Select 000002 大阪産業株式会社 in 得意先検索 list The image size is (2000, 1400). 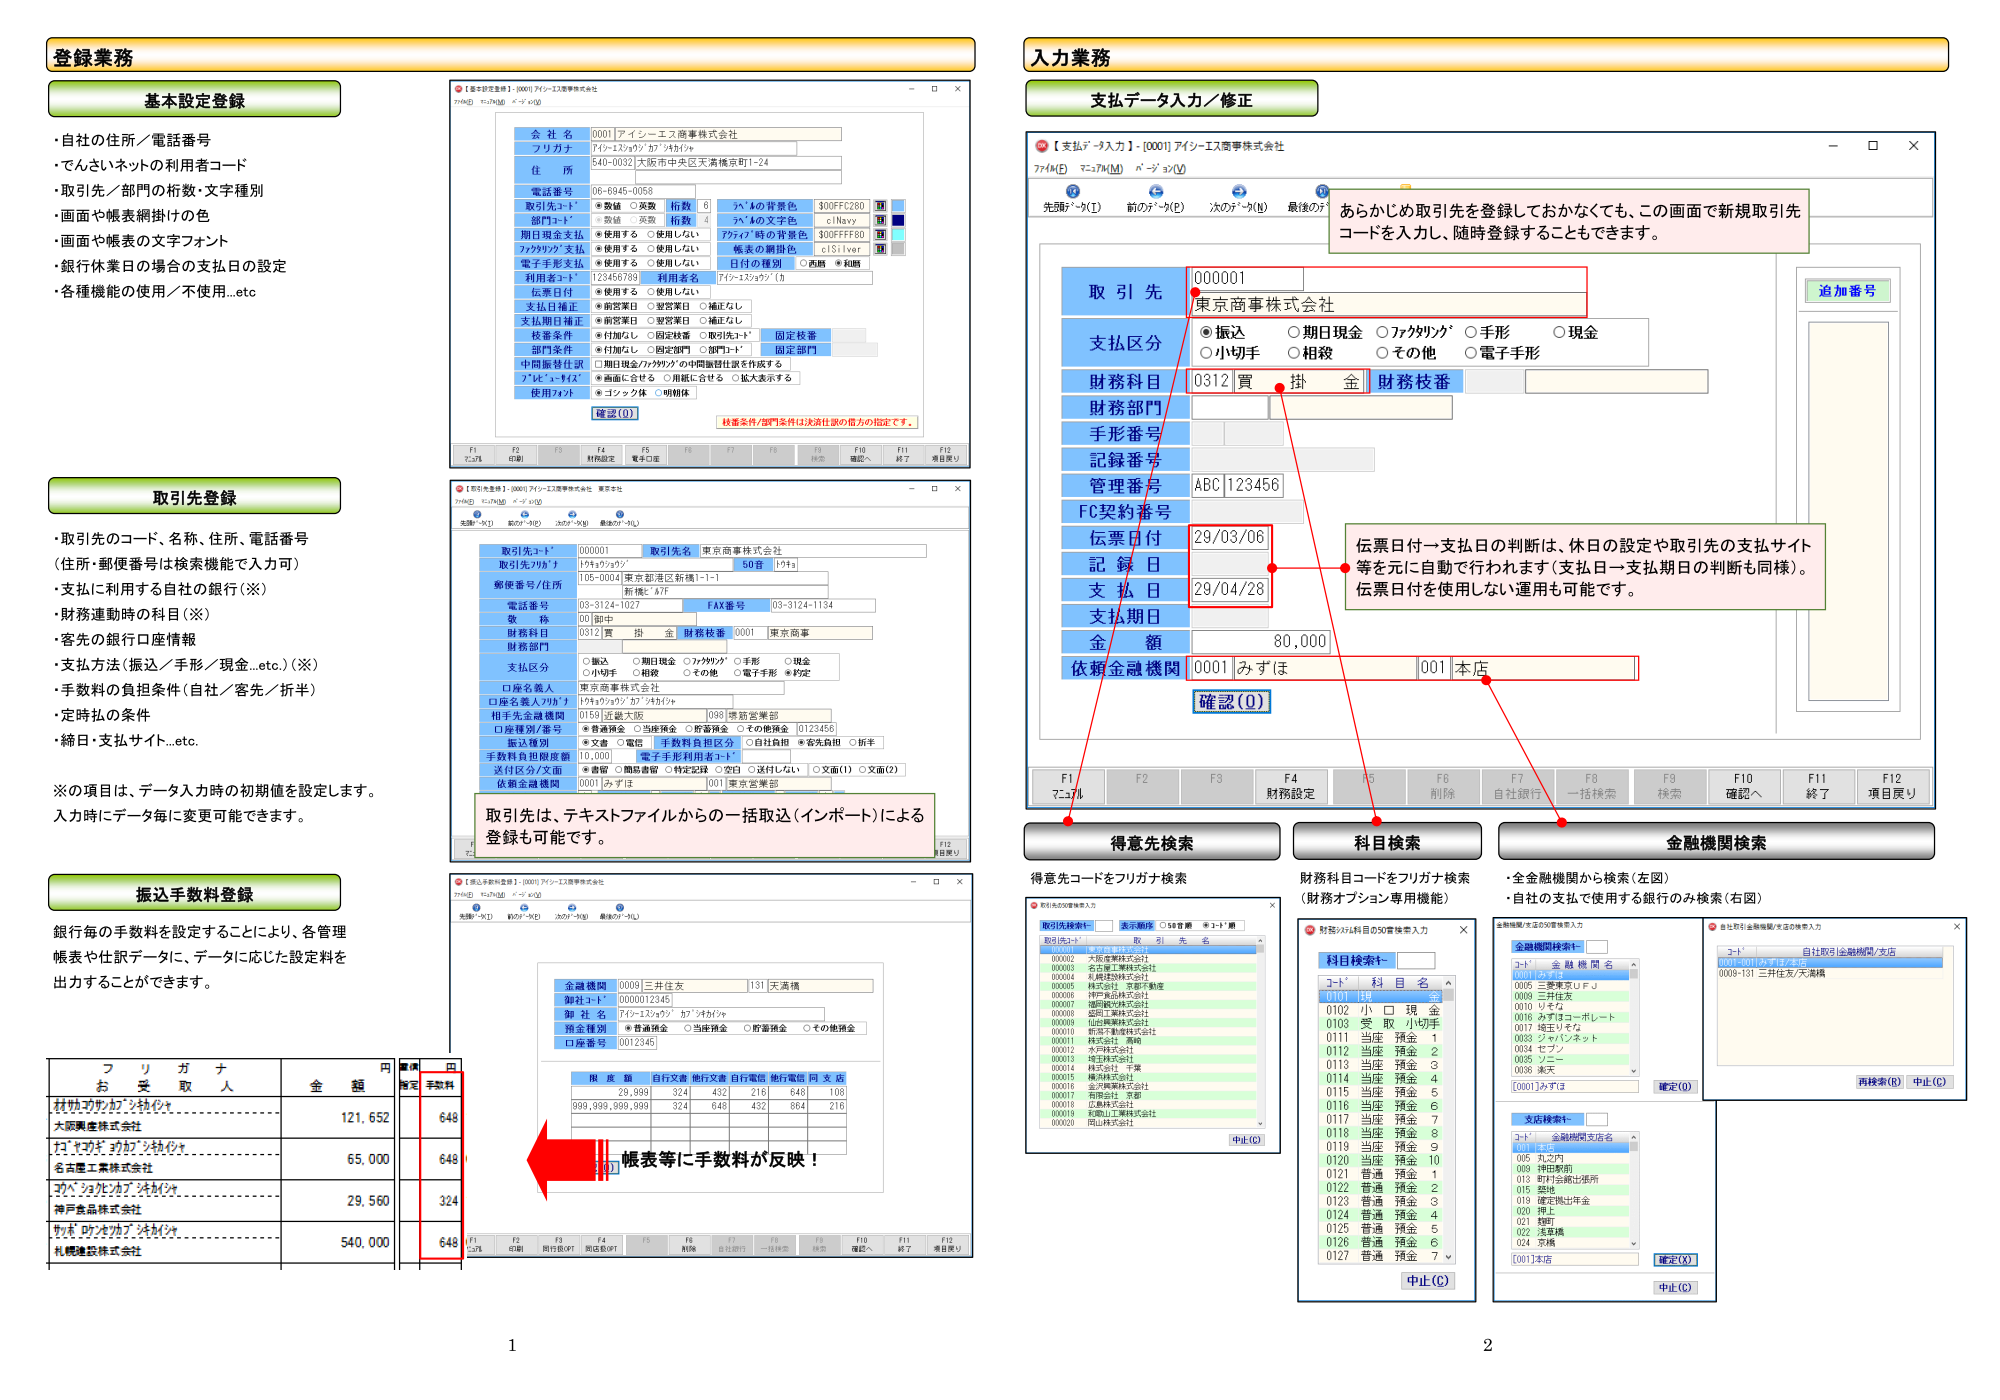1148,958
